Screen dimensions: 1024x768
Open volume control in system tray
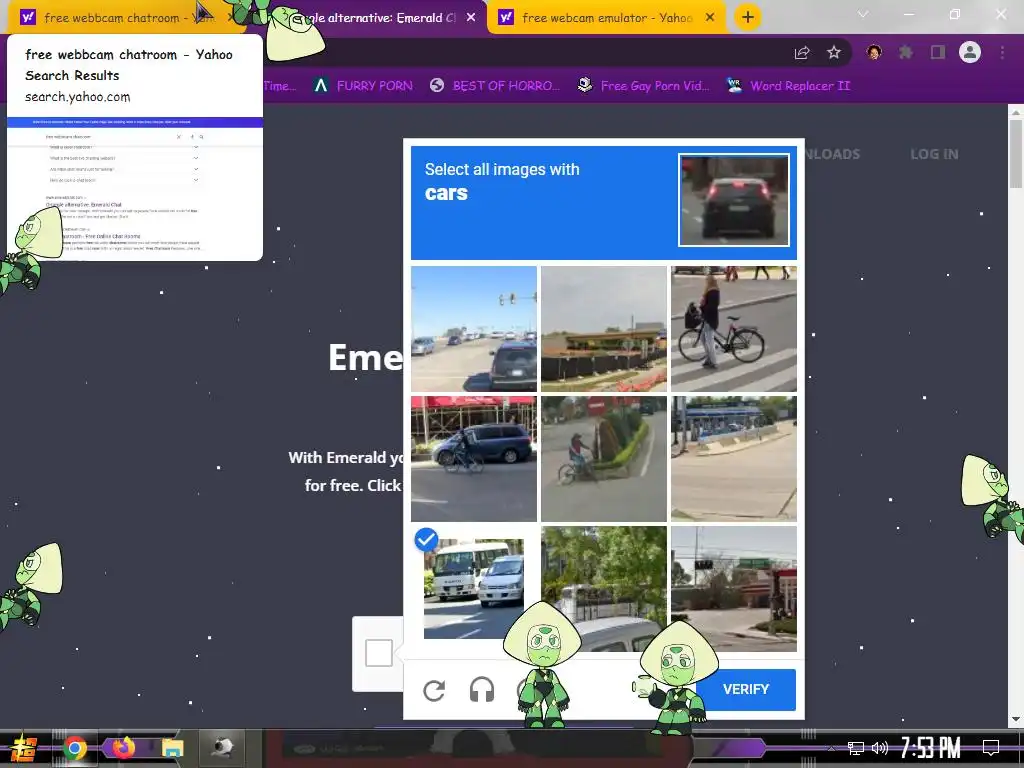tap(880, 748)
